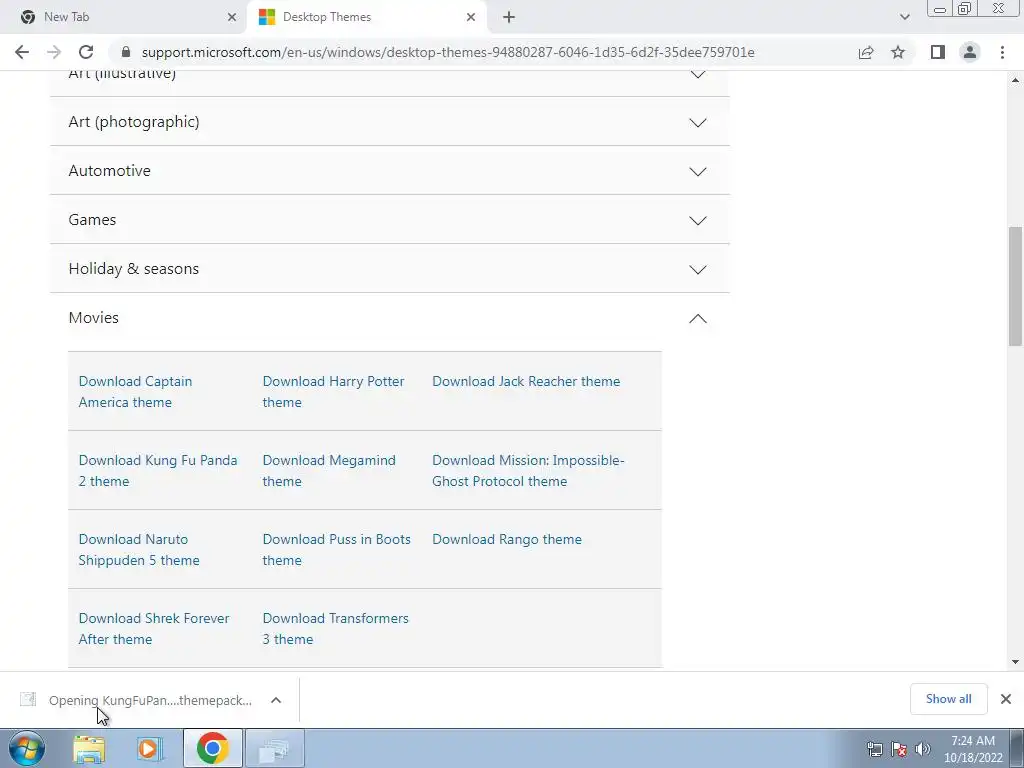Close the Desktop Themes tab
This screenshot has width=1024, height=768.
471,17
